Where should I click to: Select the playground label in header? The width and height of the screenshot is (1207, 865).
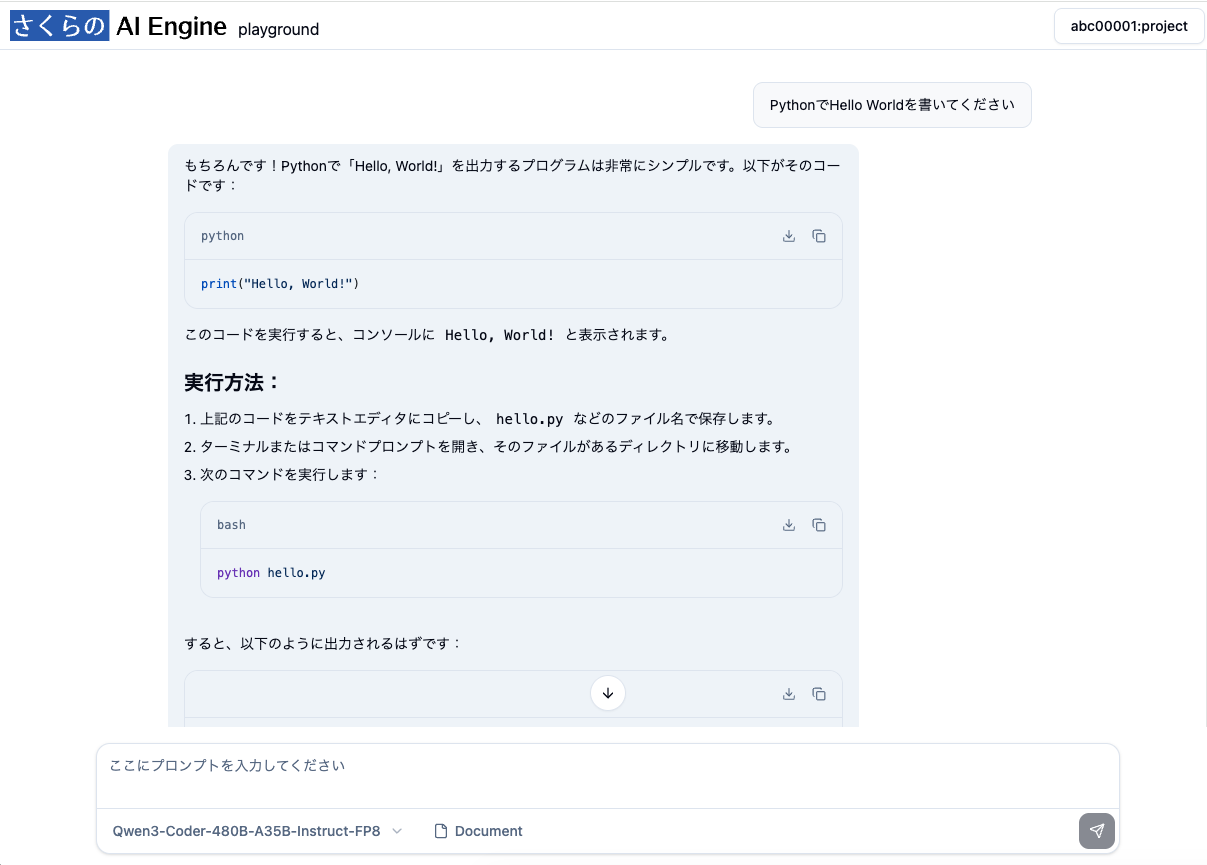click(x=278, y=30)
